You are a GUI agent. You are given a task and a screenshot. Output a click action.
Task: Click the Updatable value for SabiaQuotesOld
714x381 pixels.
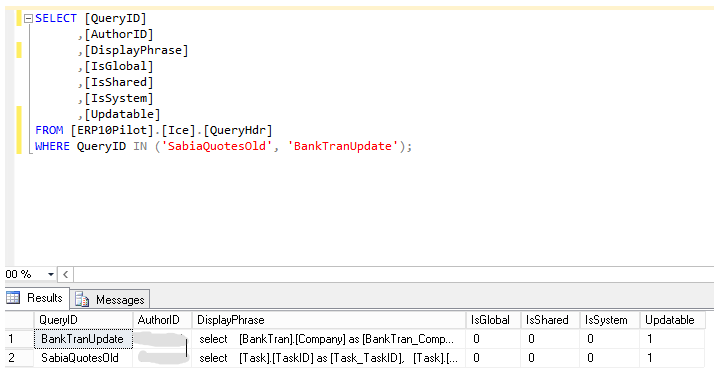pyautogui.click(x=673, y=358)
